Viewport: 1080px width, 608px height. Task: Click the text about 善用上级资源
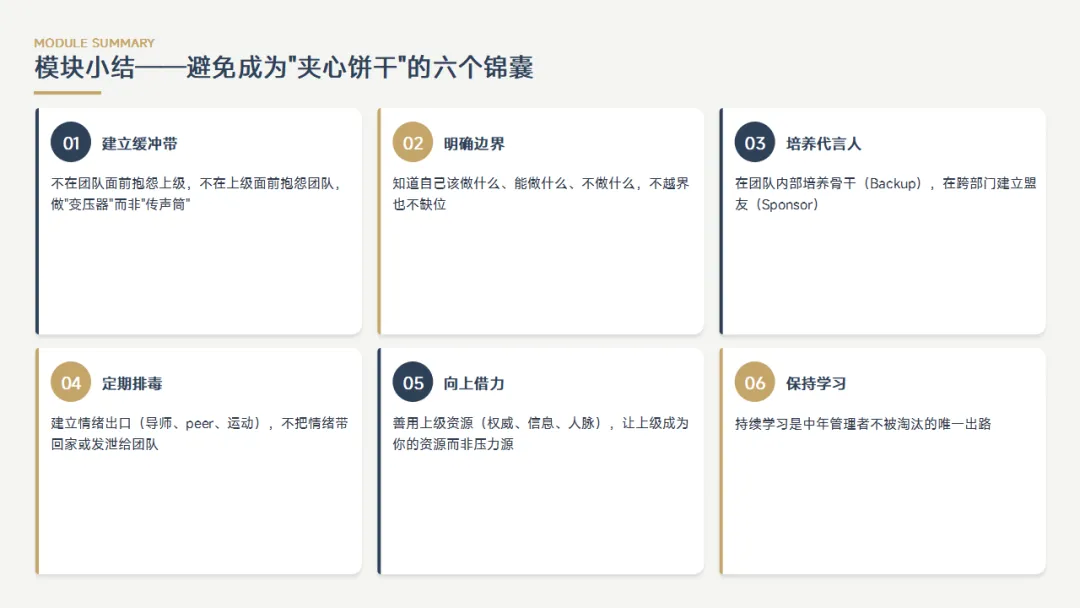[541, 433]
